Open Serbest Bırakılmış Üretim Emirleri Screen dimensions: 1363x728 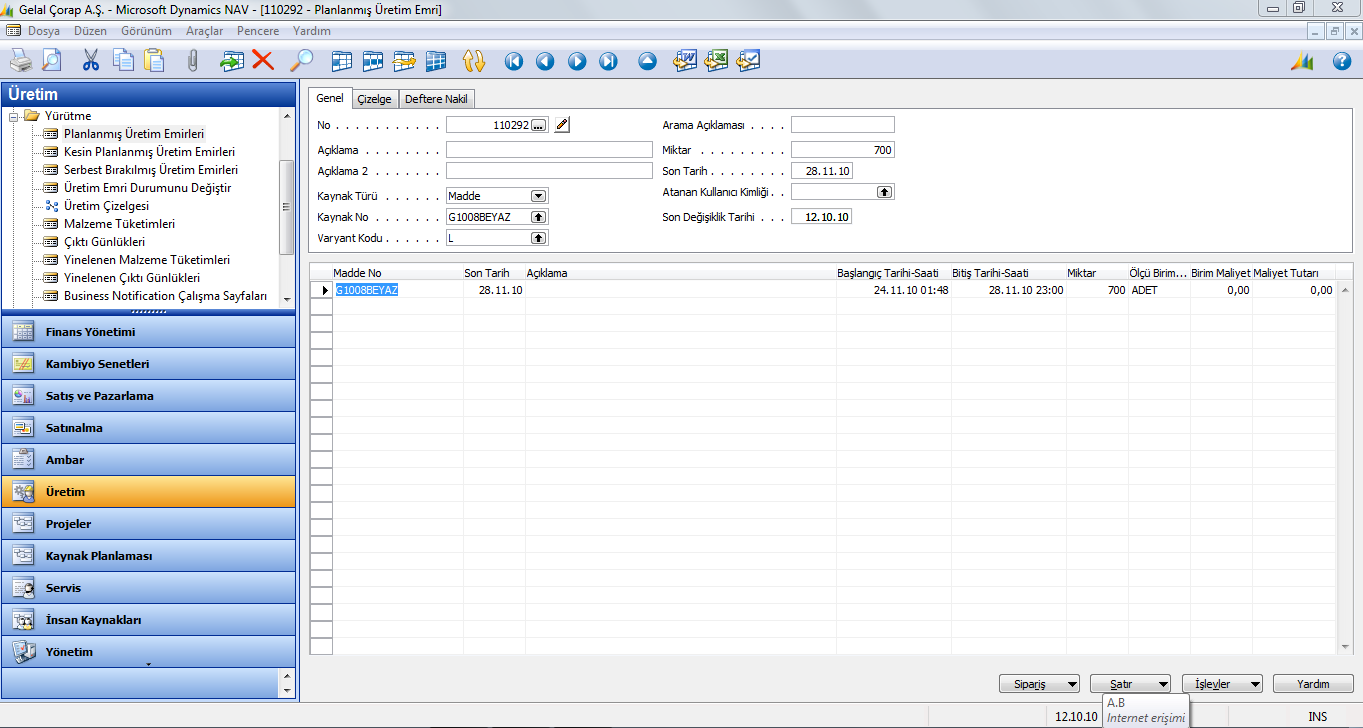(150, 170)
